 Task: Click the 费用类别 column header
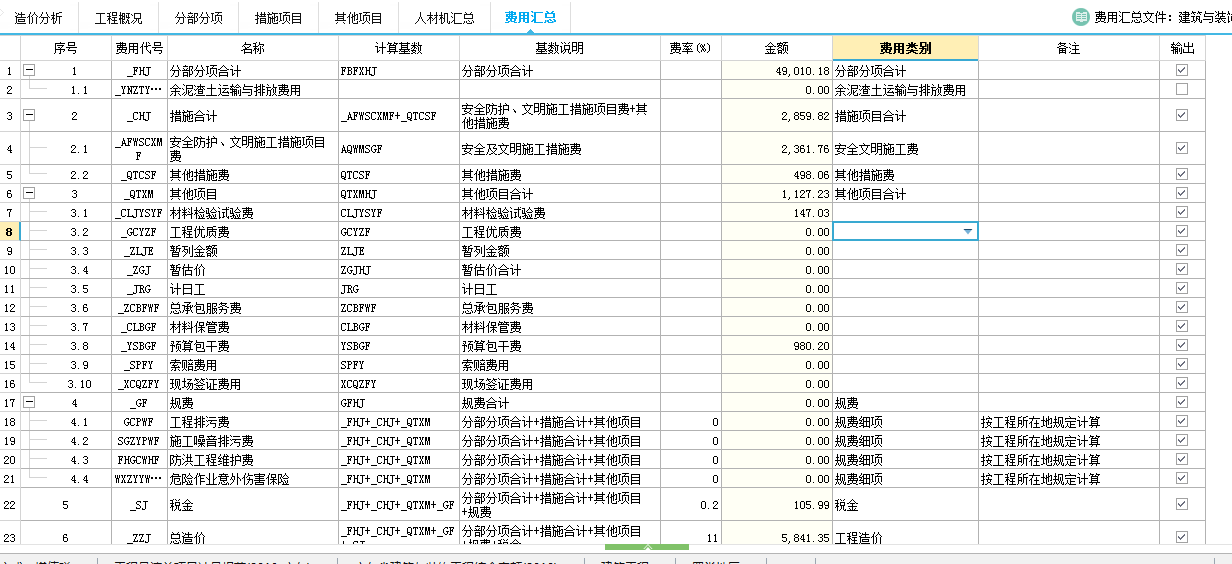[x=905, y=48]
